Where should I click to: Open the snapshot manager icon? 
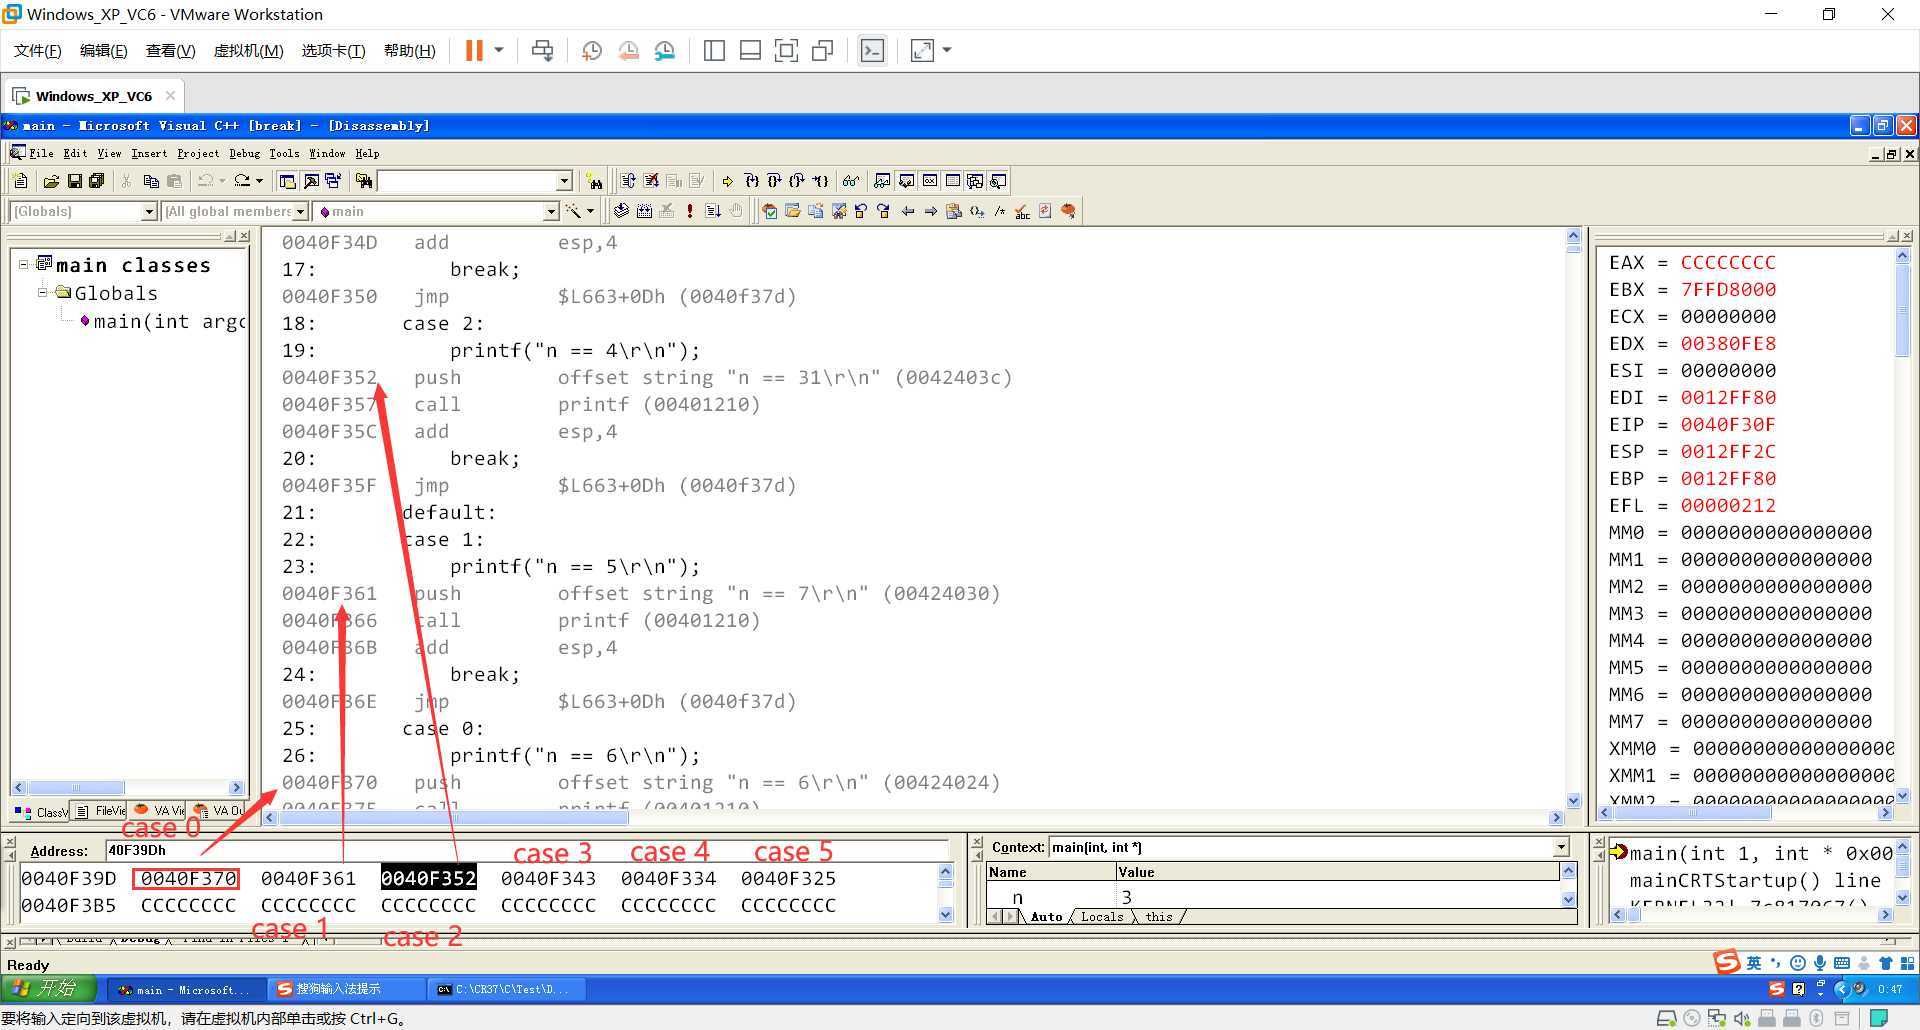[664, 50]
